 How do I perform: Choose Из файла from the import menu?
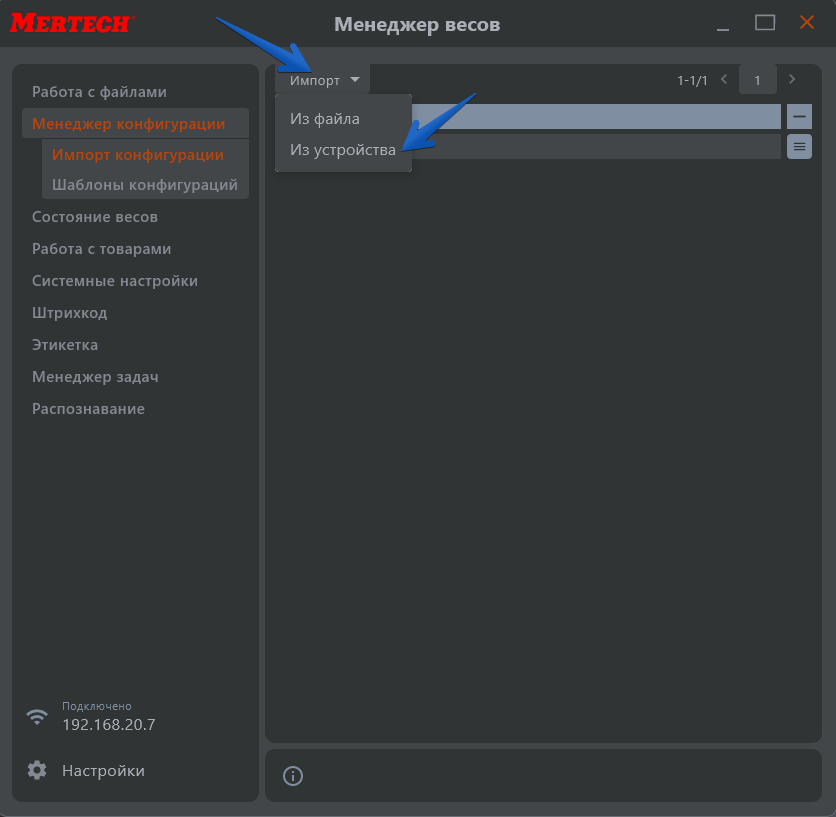point(325,119)
